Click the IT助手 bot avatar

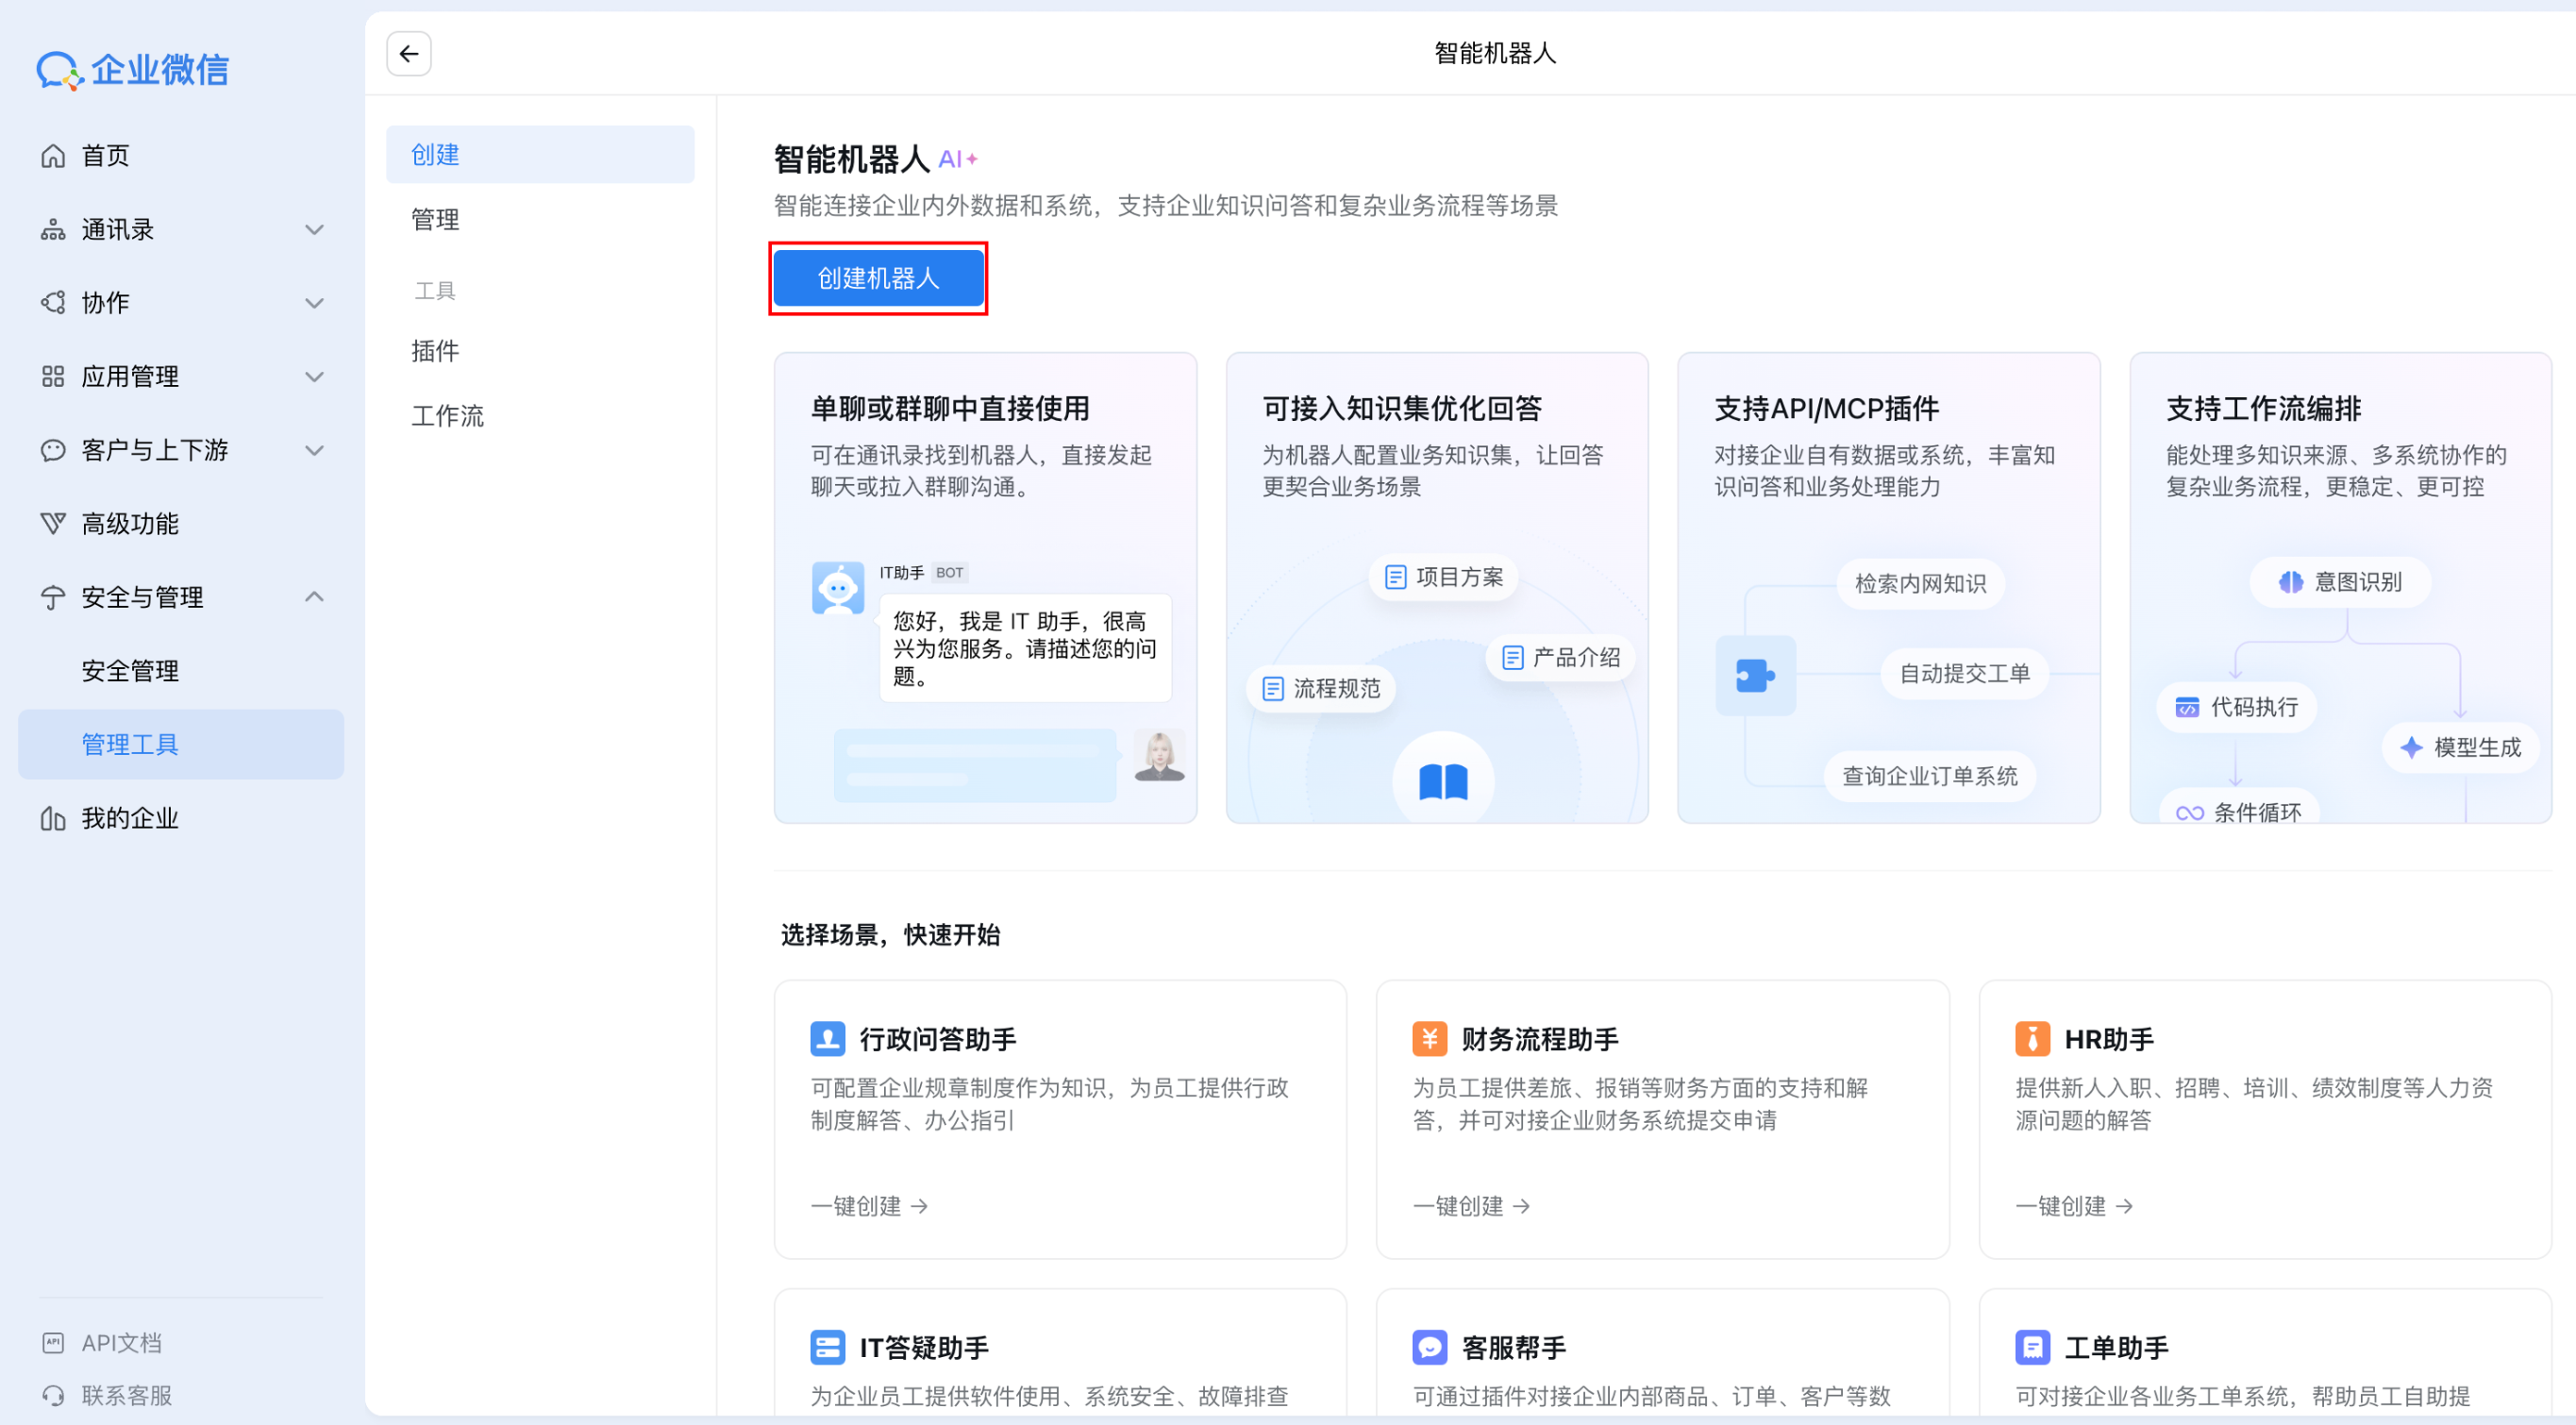[x=838, y=588]
